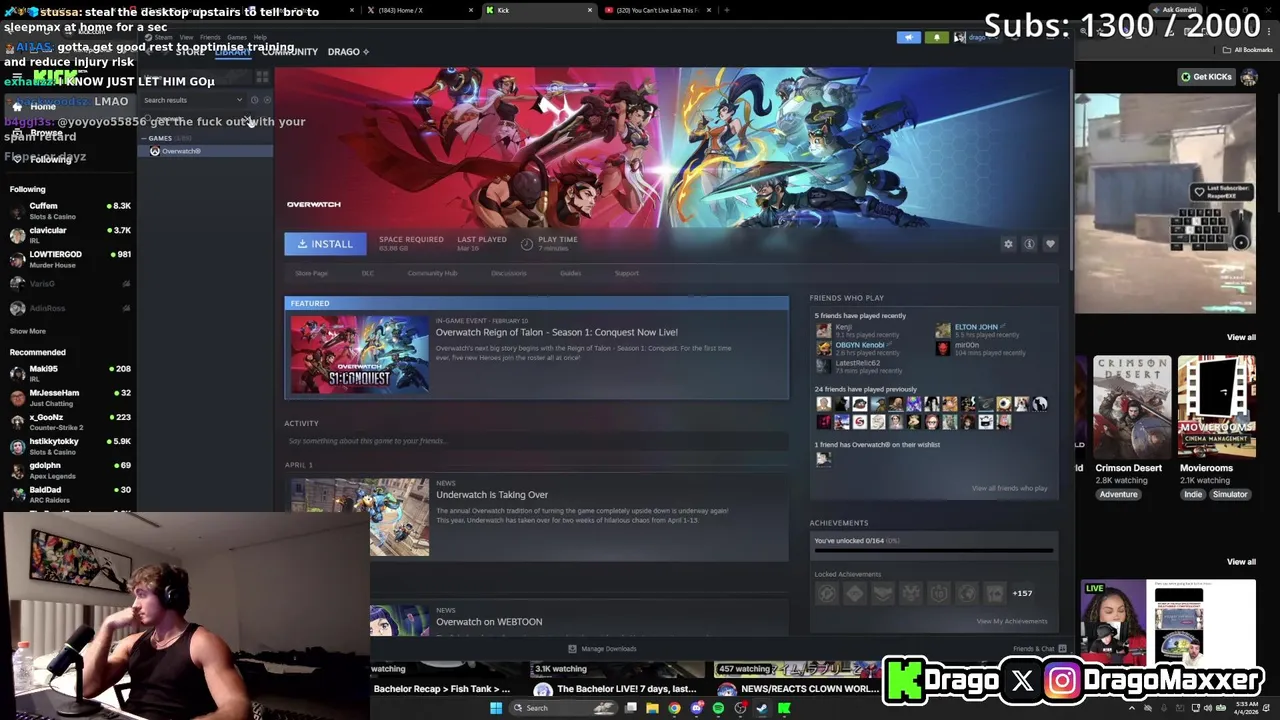Open the Movierooms category thumbnail
Screen dimensions: 1280x720
(1216, 406)
